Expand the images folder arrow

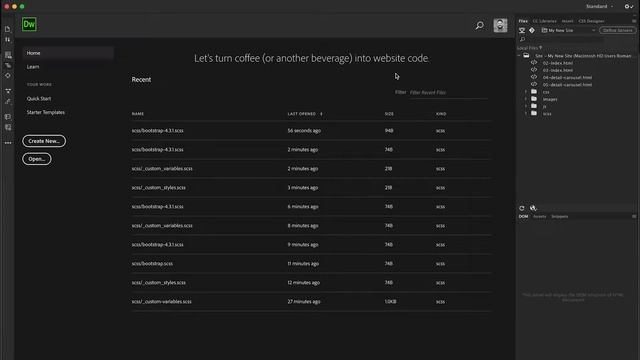click(x=526, y=99)
